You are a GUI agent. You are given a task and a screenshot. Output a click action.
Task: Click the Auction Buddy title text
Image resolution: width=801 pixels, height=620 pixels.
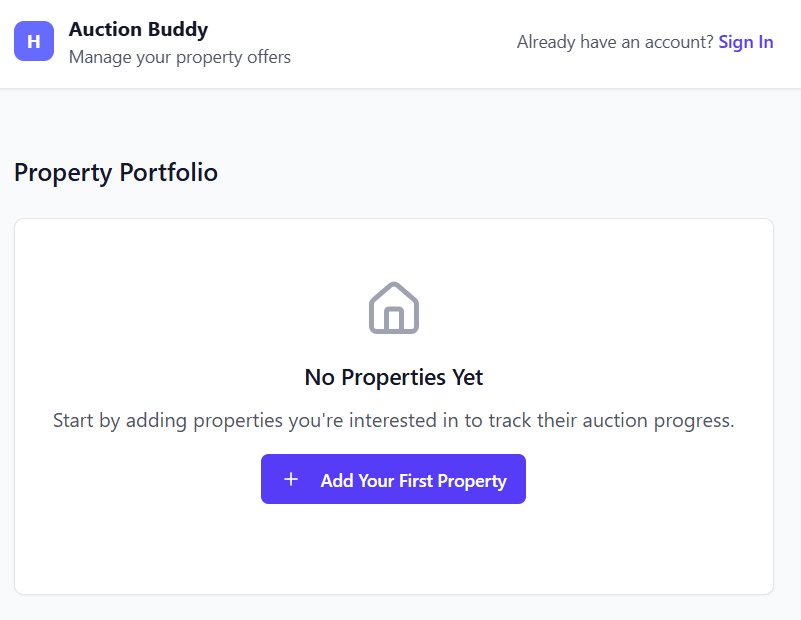pos(138,29)
